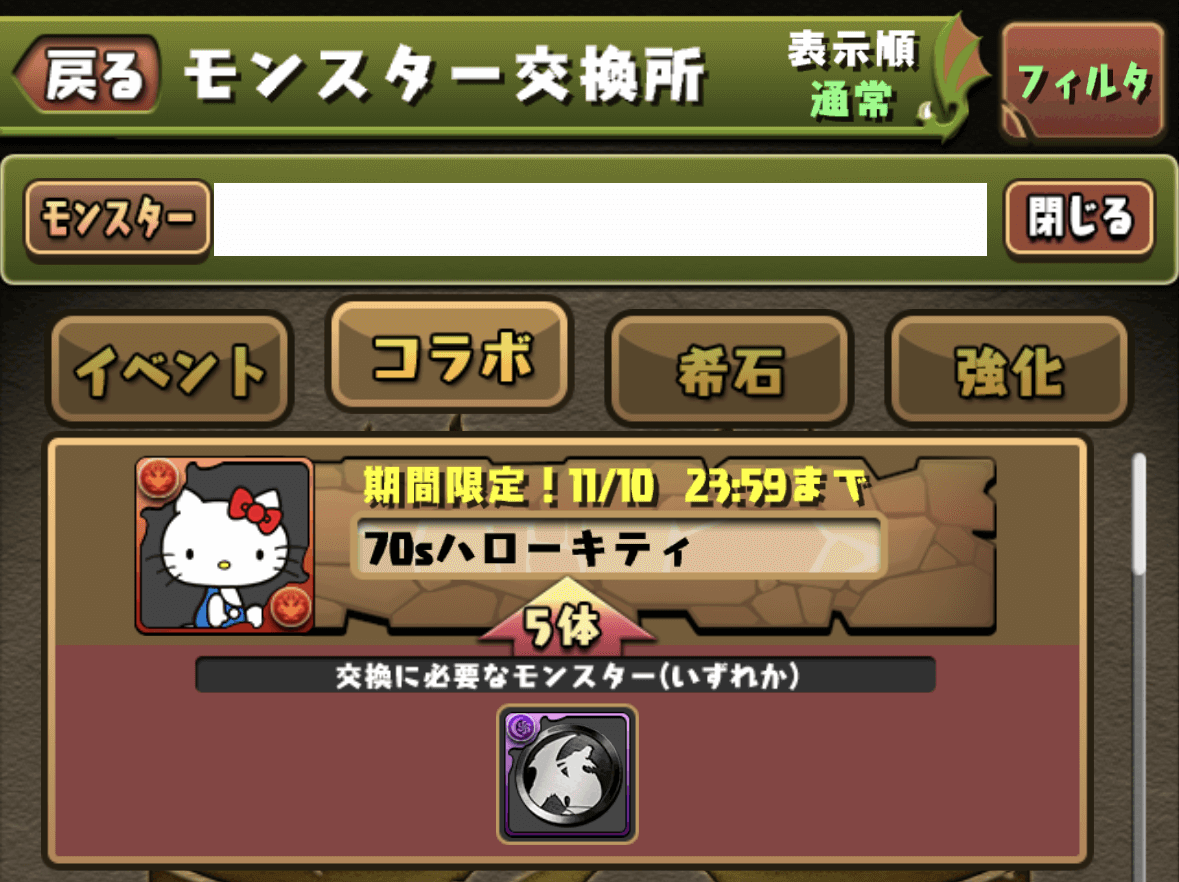Tap the bottom-right fire orb on the Kitty icon
This screenshot has height=882, width=1179.
(291, 606)
